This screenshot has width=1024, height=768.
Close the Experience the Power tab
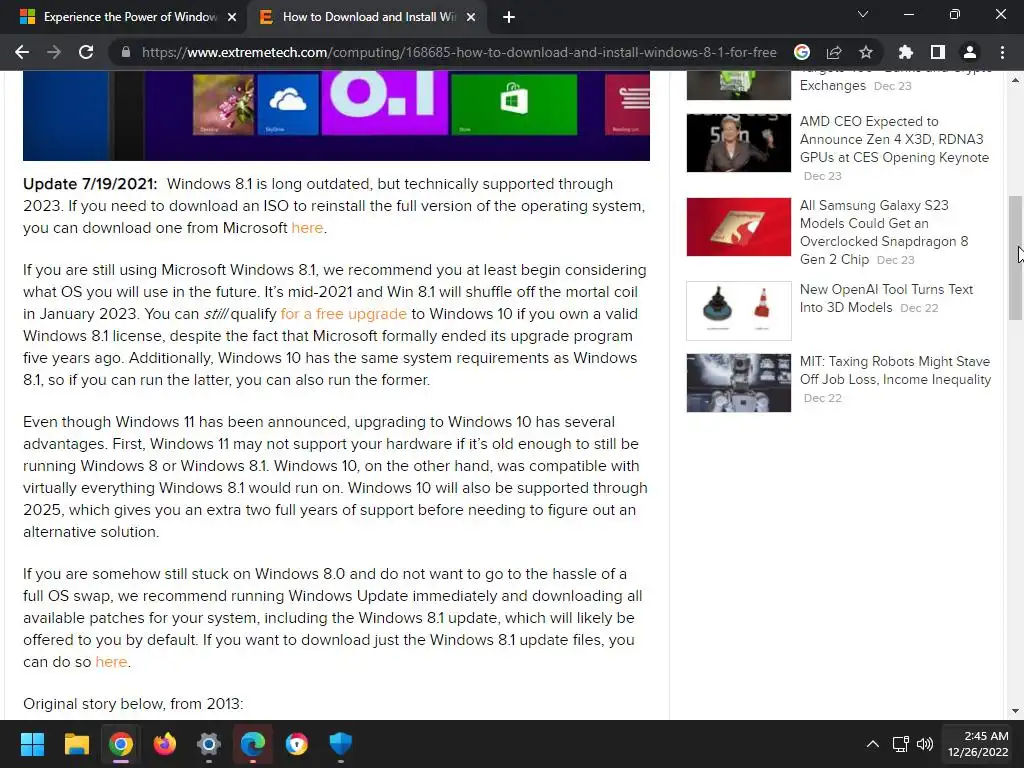click(232, 18)
